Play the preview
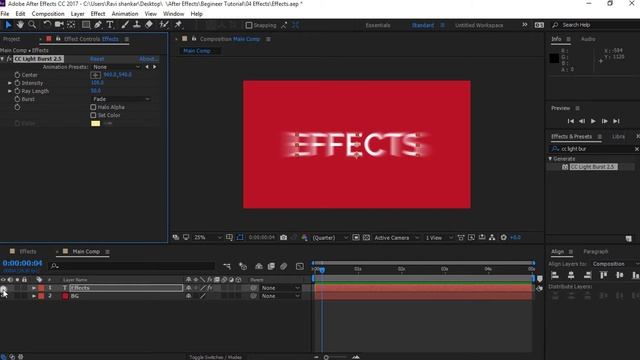The width and height of the screenshot is (640, 360). 593,121
